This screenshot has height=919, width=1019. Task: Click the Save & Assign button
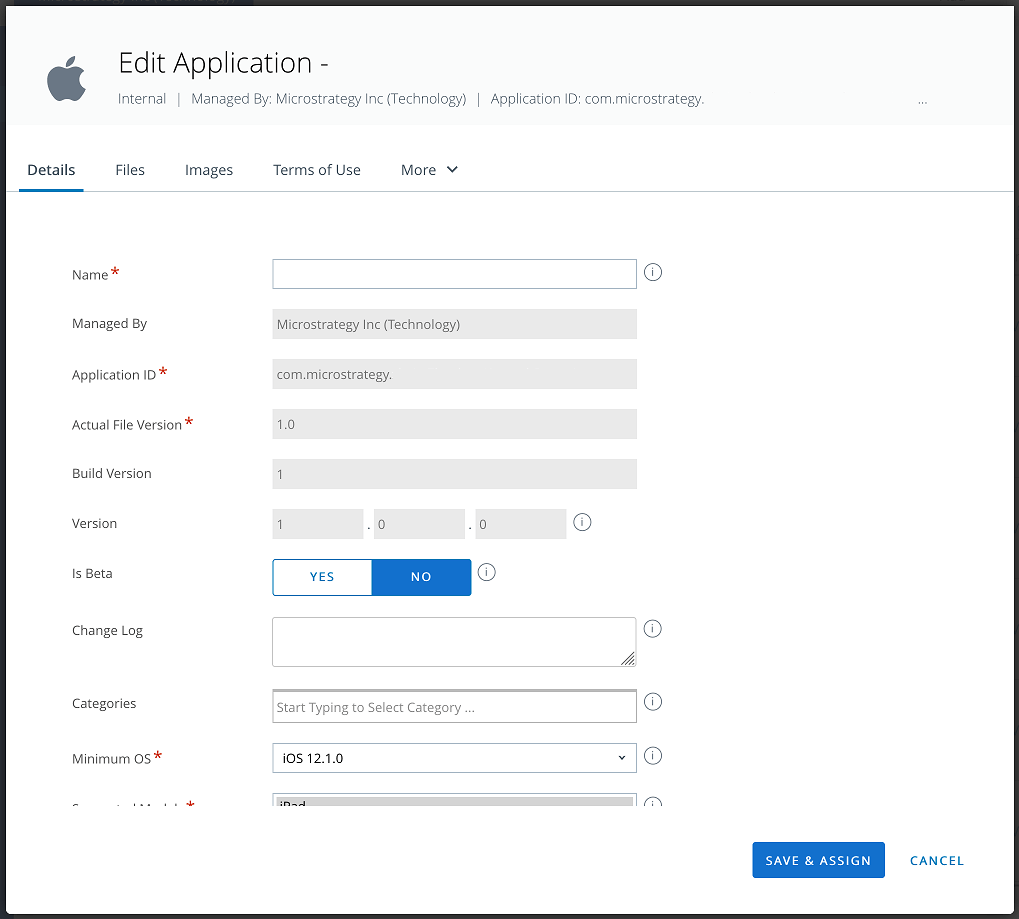[x=818, y=860]
